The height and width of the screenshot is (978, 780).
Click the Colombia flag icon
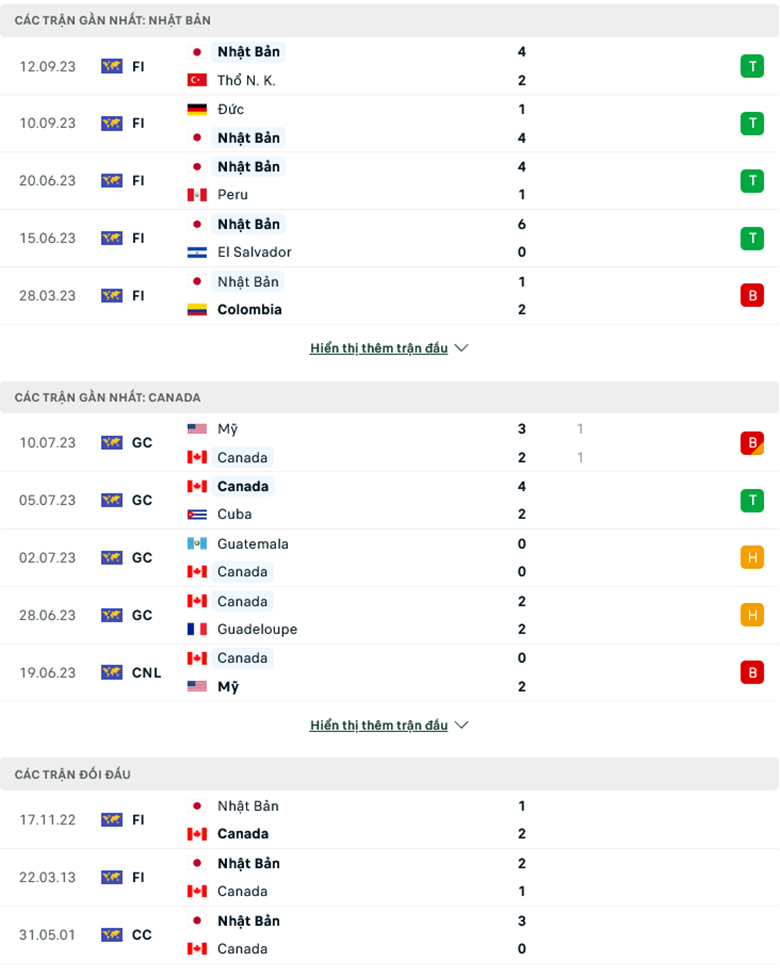click(x=196, y=310)
